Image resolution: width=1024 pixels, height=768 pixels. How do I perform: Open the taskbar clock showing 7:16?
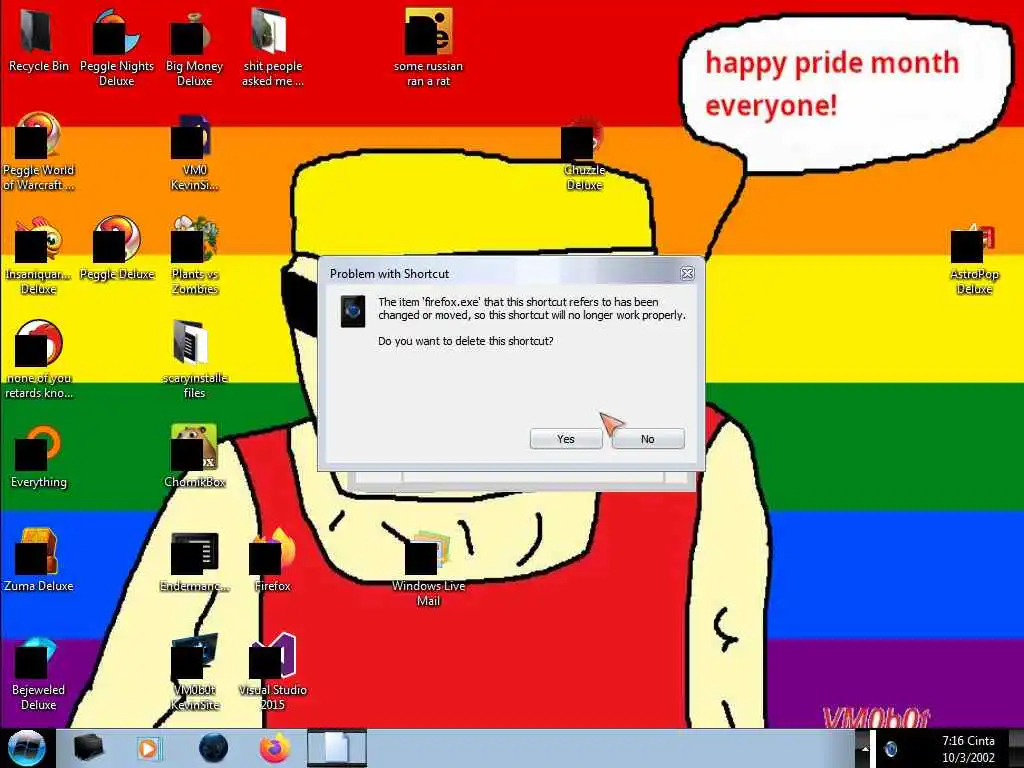(x=968, y=749)
